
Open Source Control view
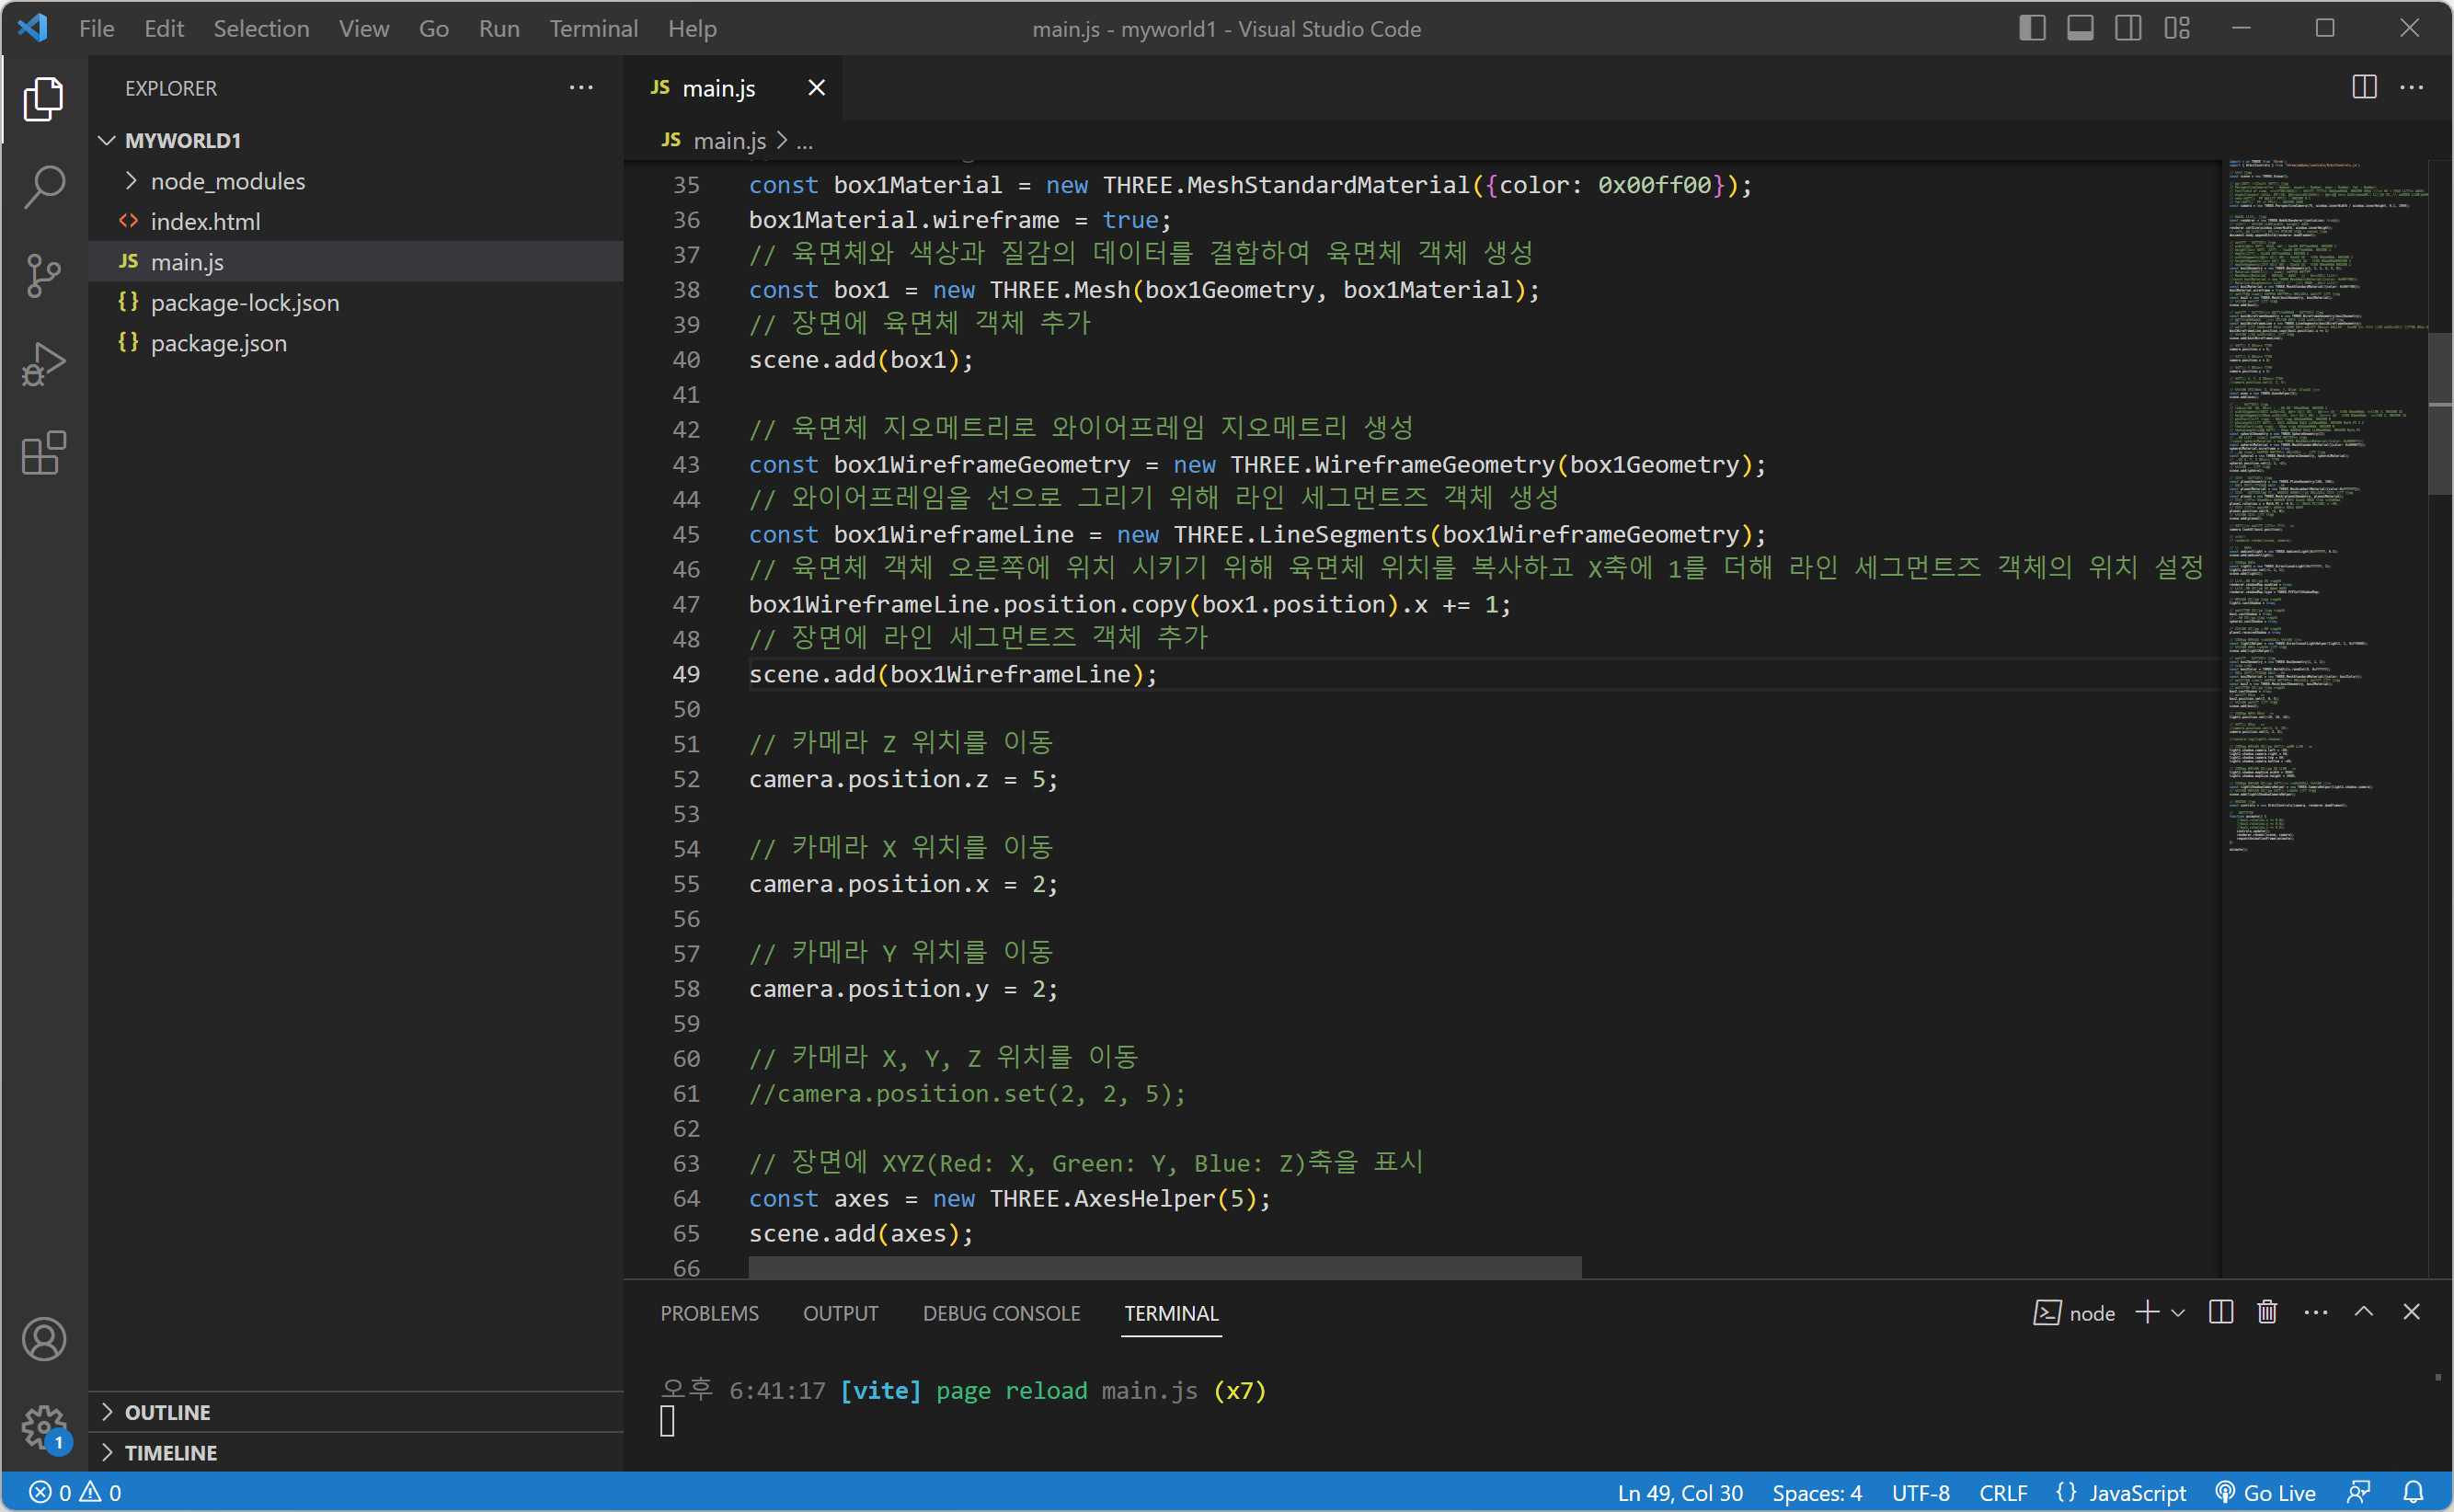click(x=44, y=275)
